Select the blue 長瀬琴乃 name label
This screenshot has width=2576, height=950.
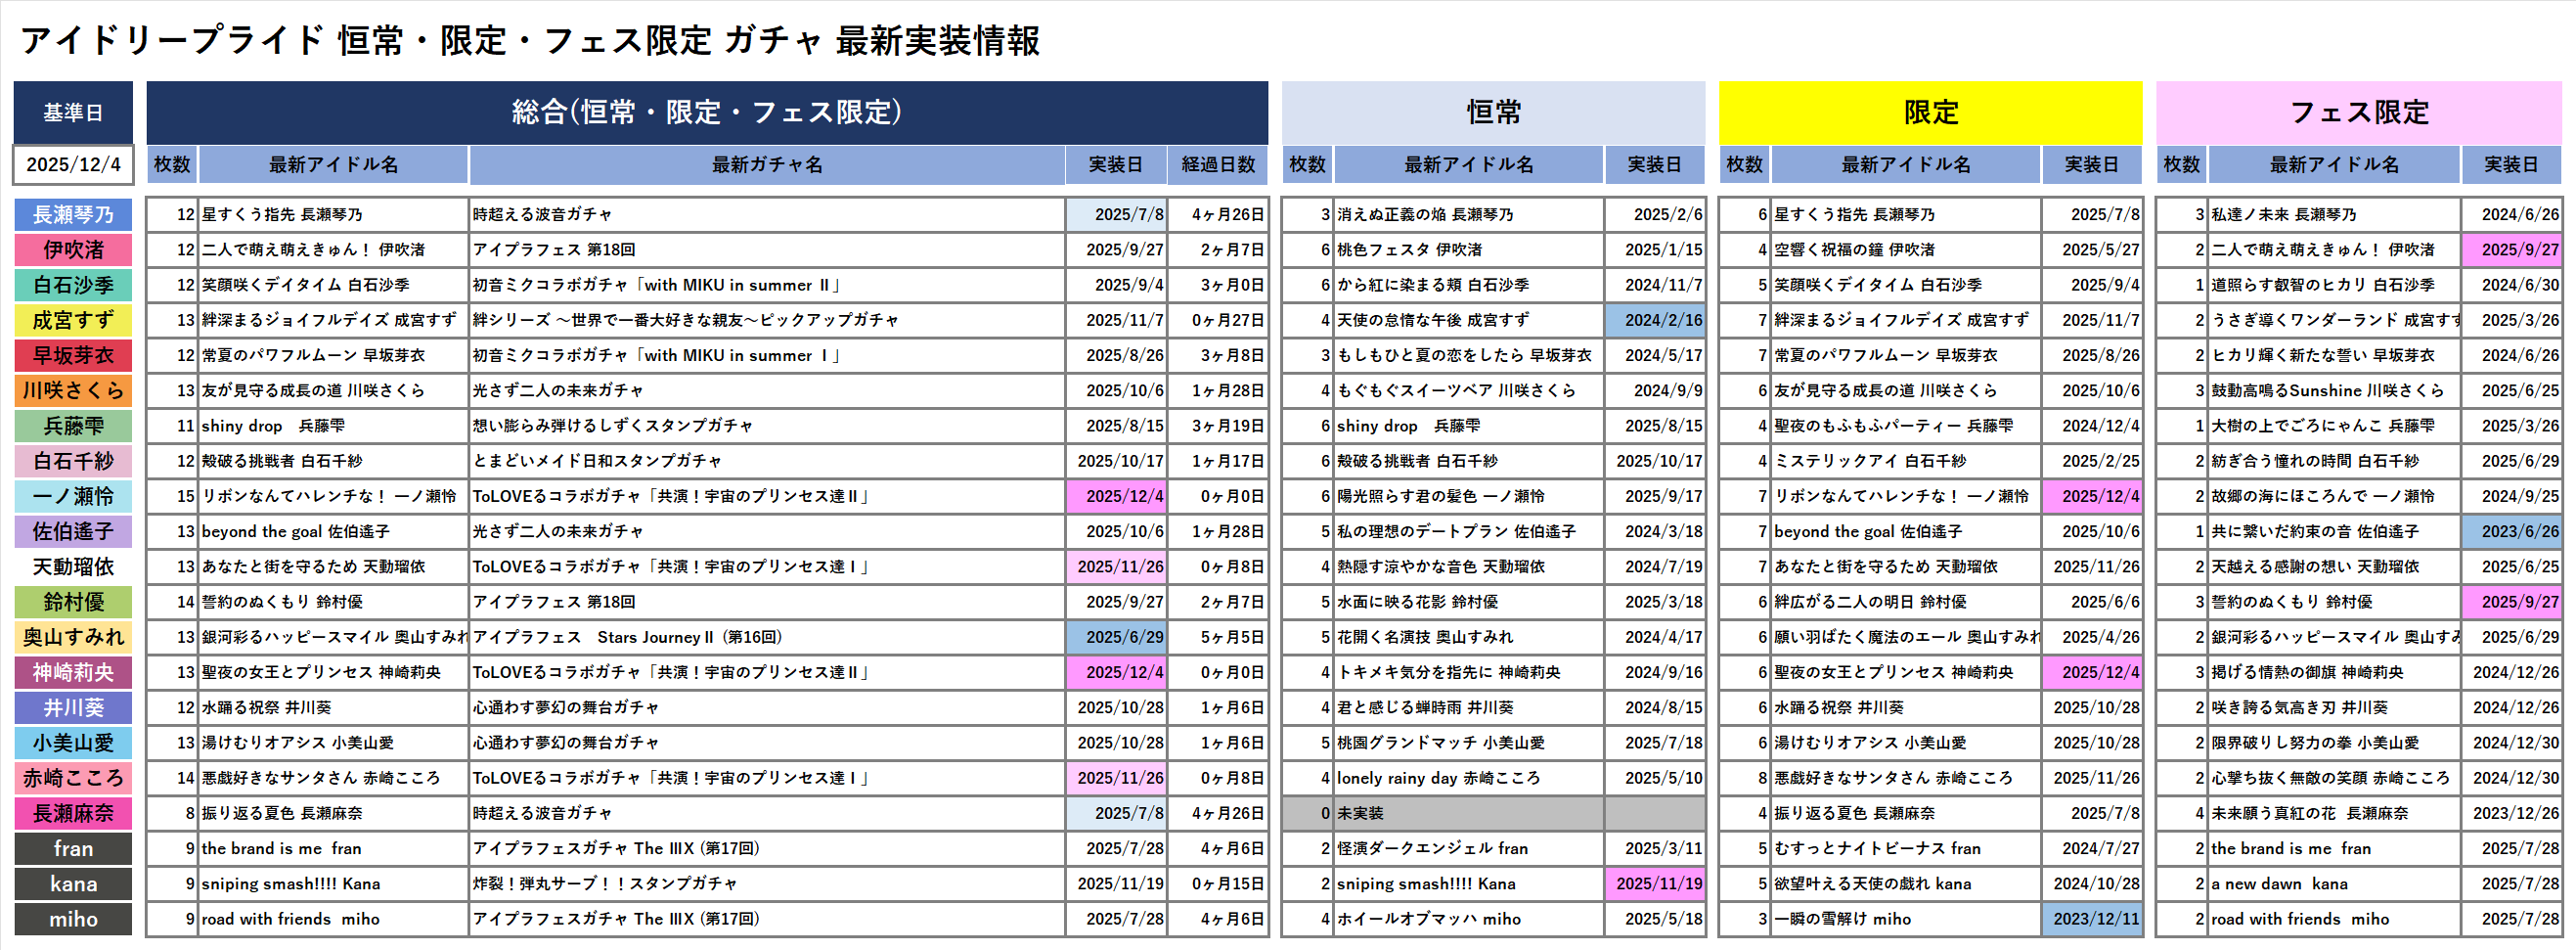(x=73, y=215)
